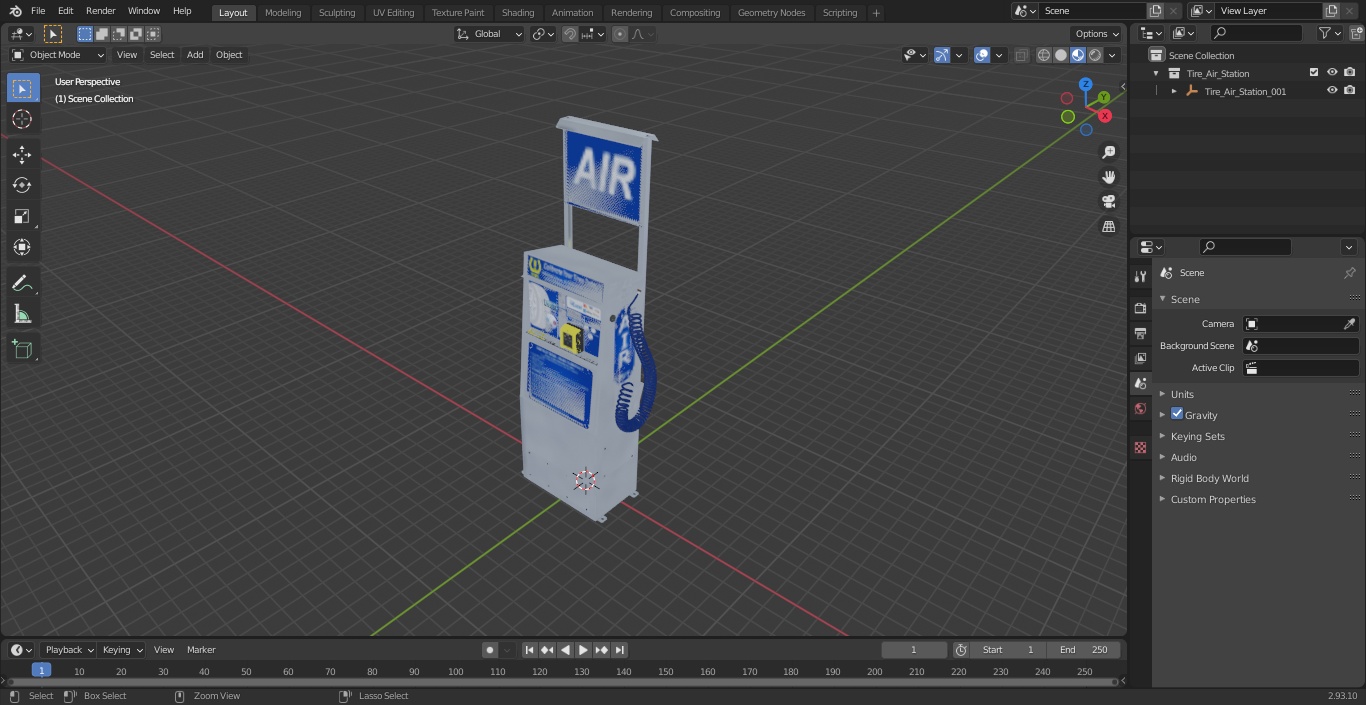Open the World properties tab
The width and height of the screenshot is (1366, 705).
point(1140,409)
